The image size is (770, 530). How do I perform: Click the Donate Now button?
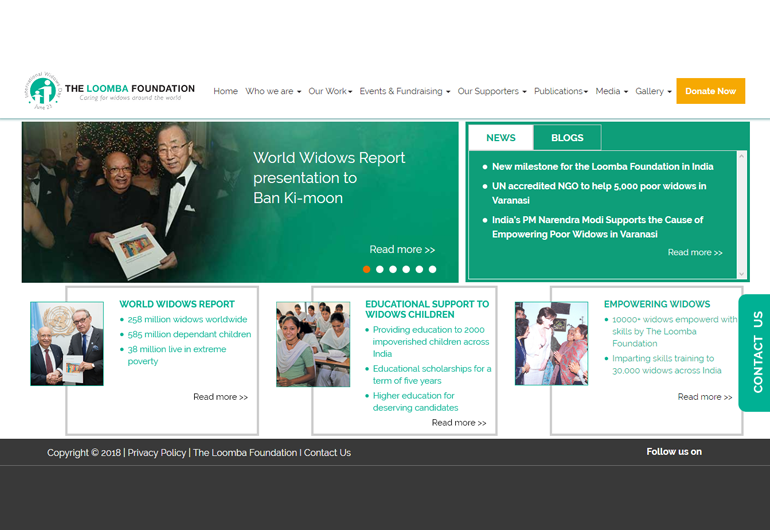tap(711, 91)
